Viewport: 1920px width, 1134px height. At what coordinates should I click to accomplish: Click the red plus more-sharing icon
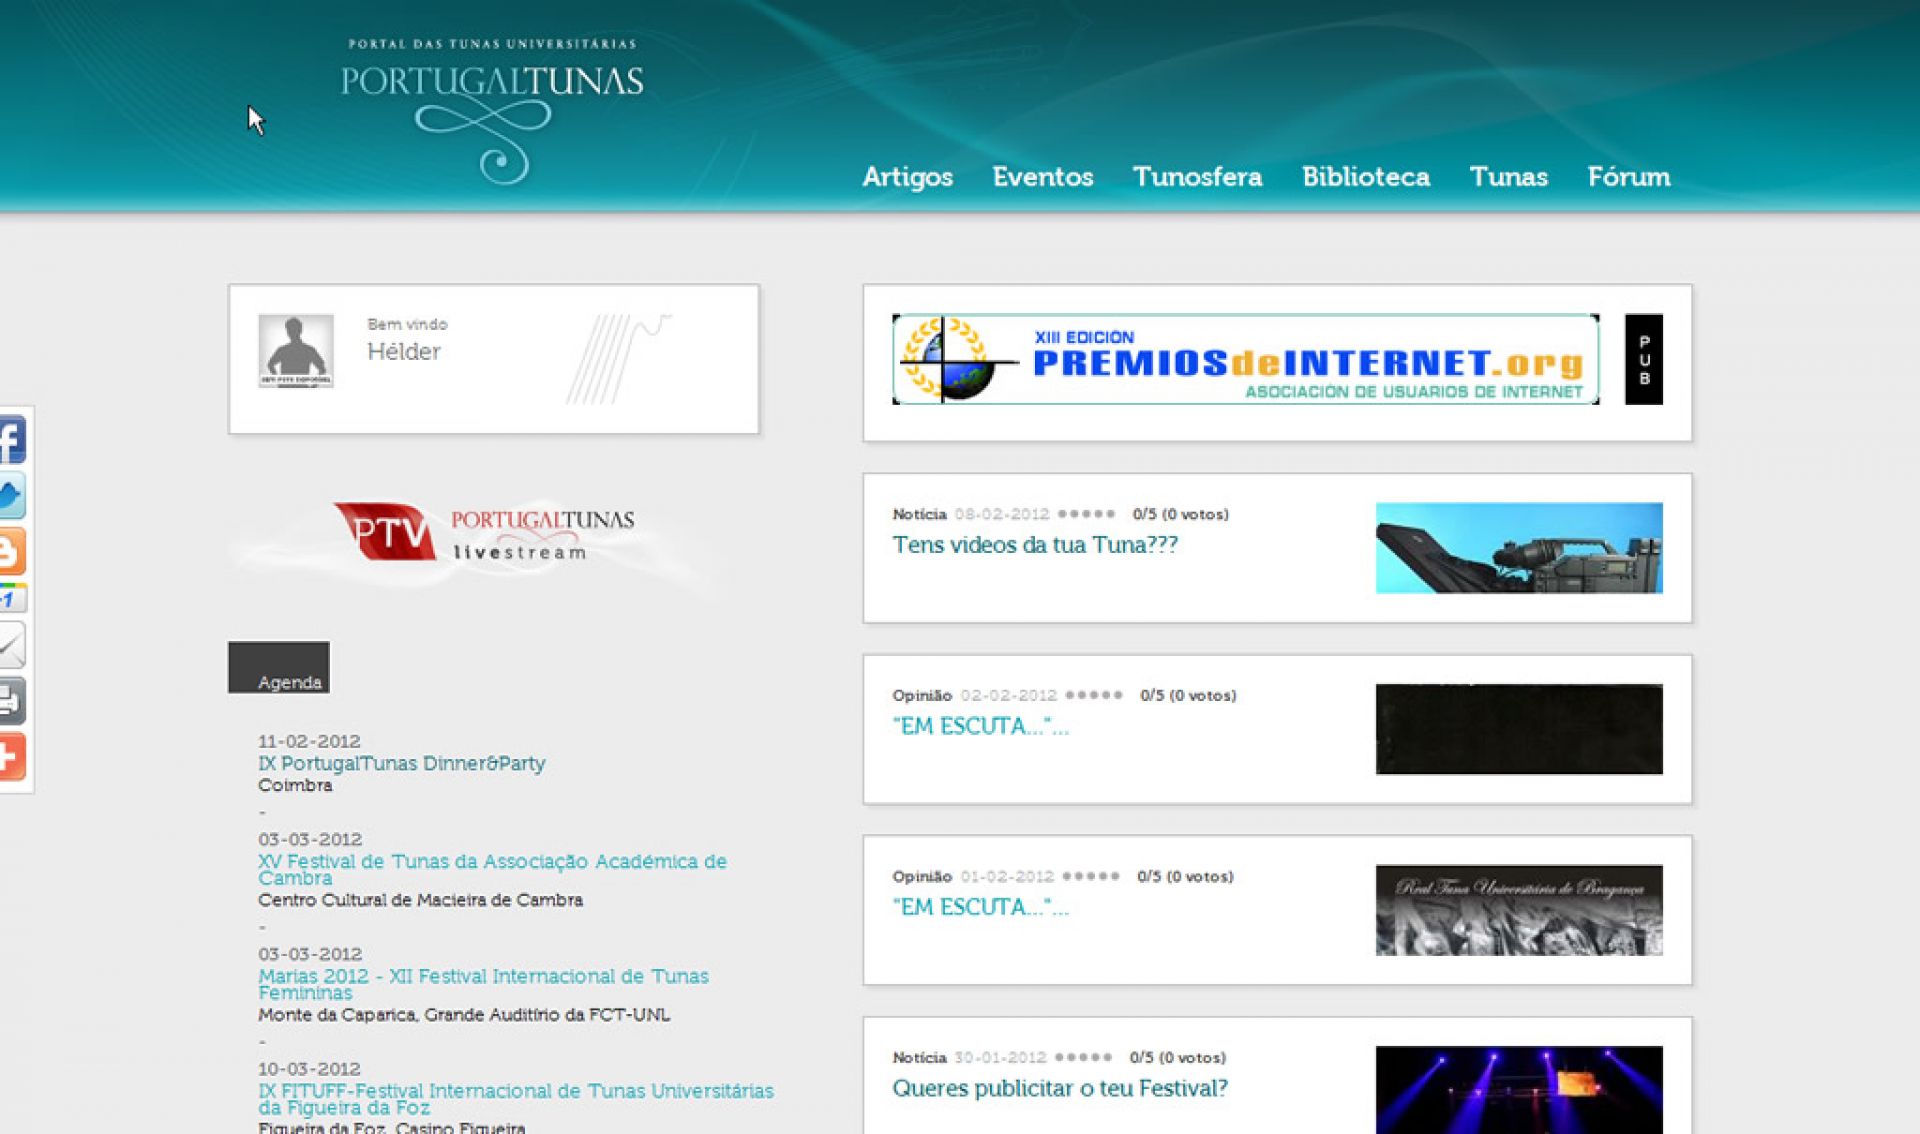coord(11,756)
